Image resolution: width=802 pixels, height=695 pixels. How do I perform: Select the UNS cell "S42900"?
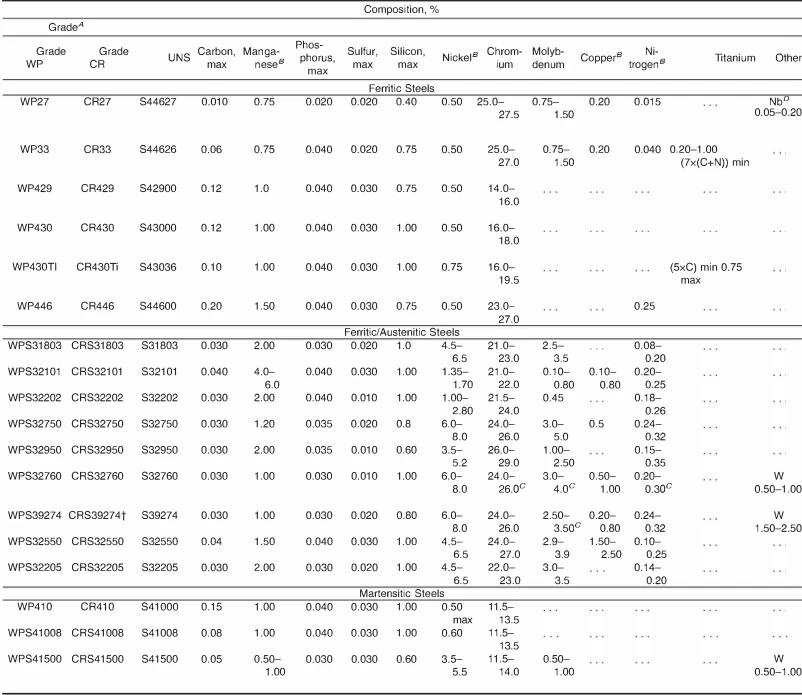(158, 188)
